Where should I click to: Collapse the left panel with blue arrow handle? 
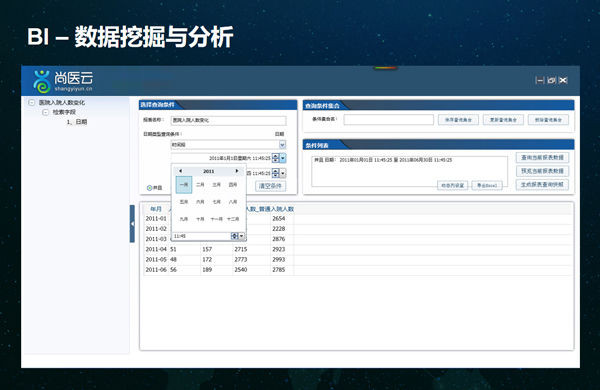[x=132, y=224]
